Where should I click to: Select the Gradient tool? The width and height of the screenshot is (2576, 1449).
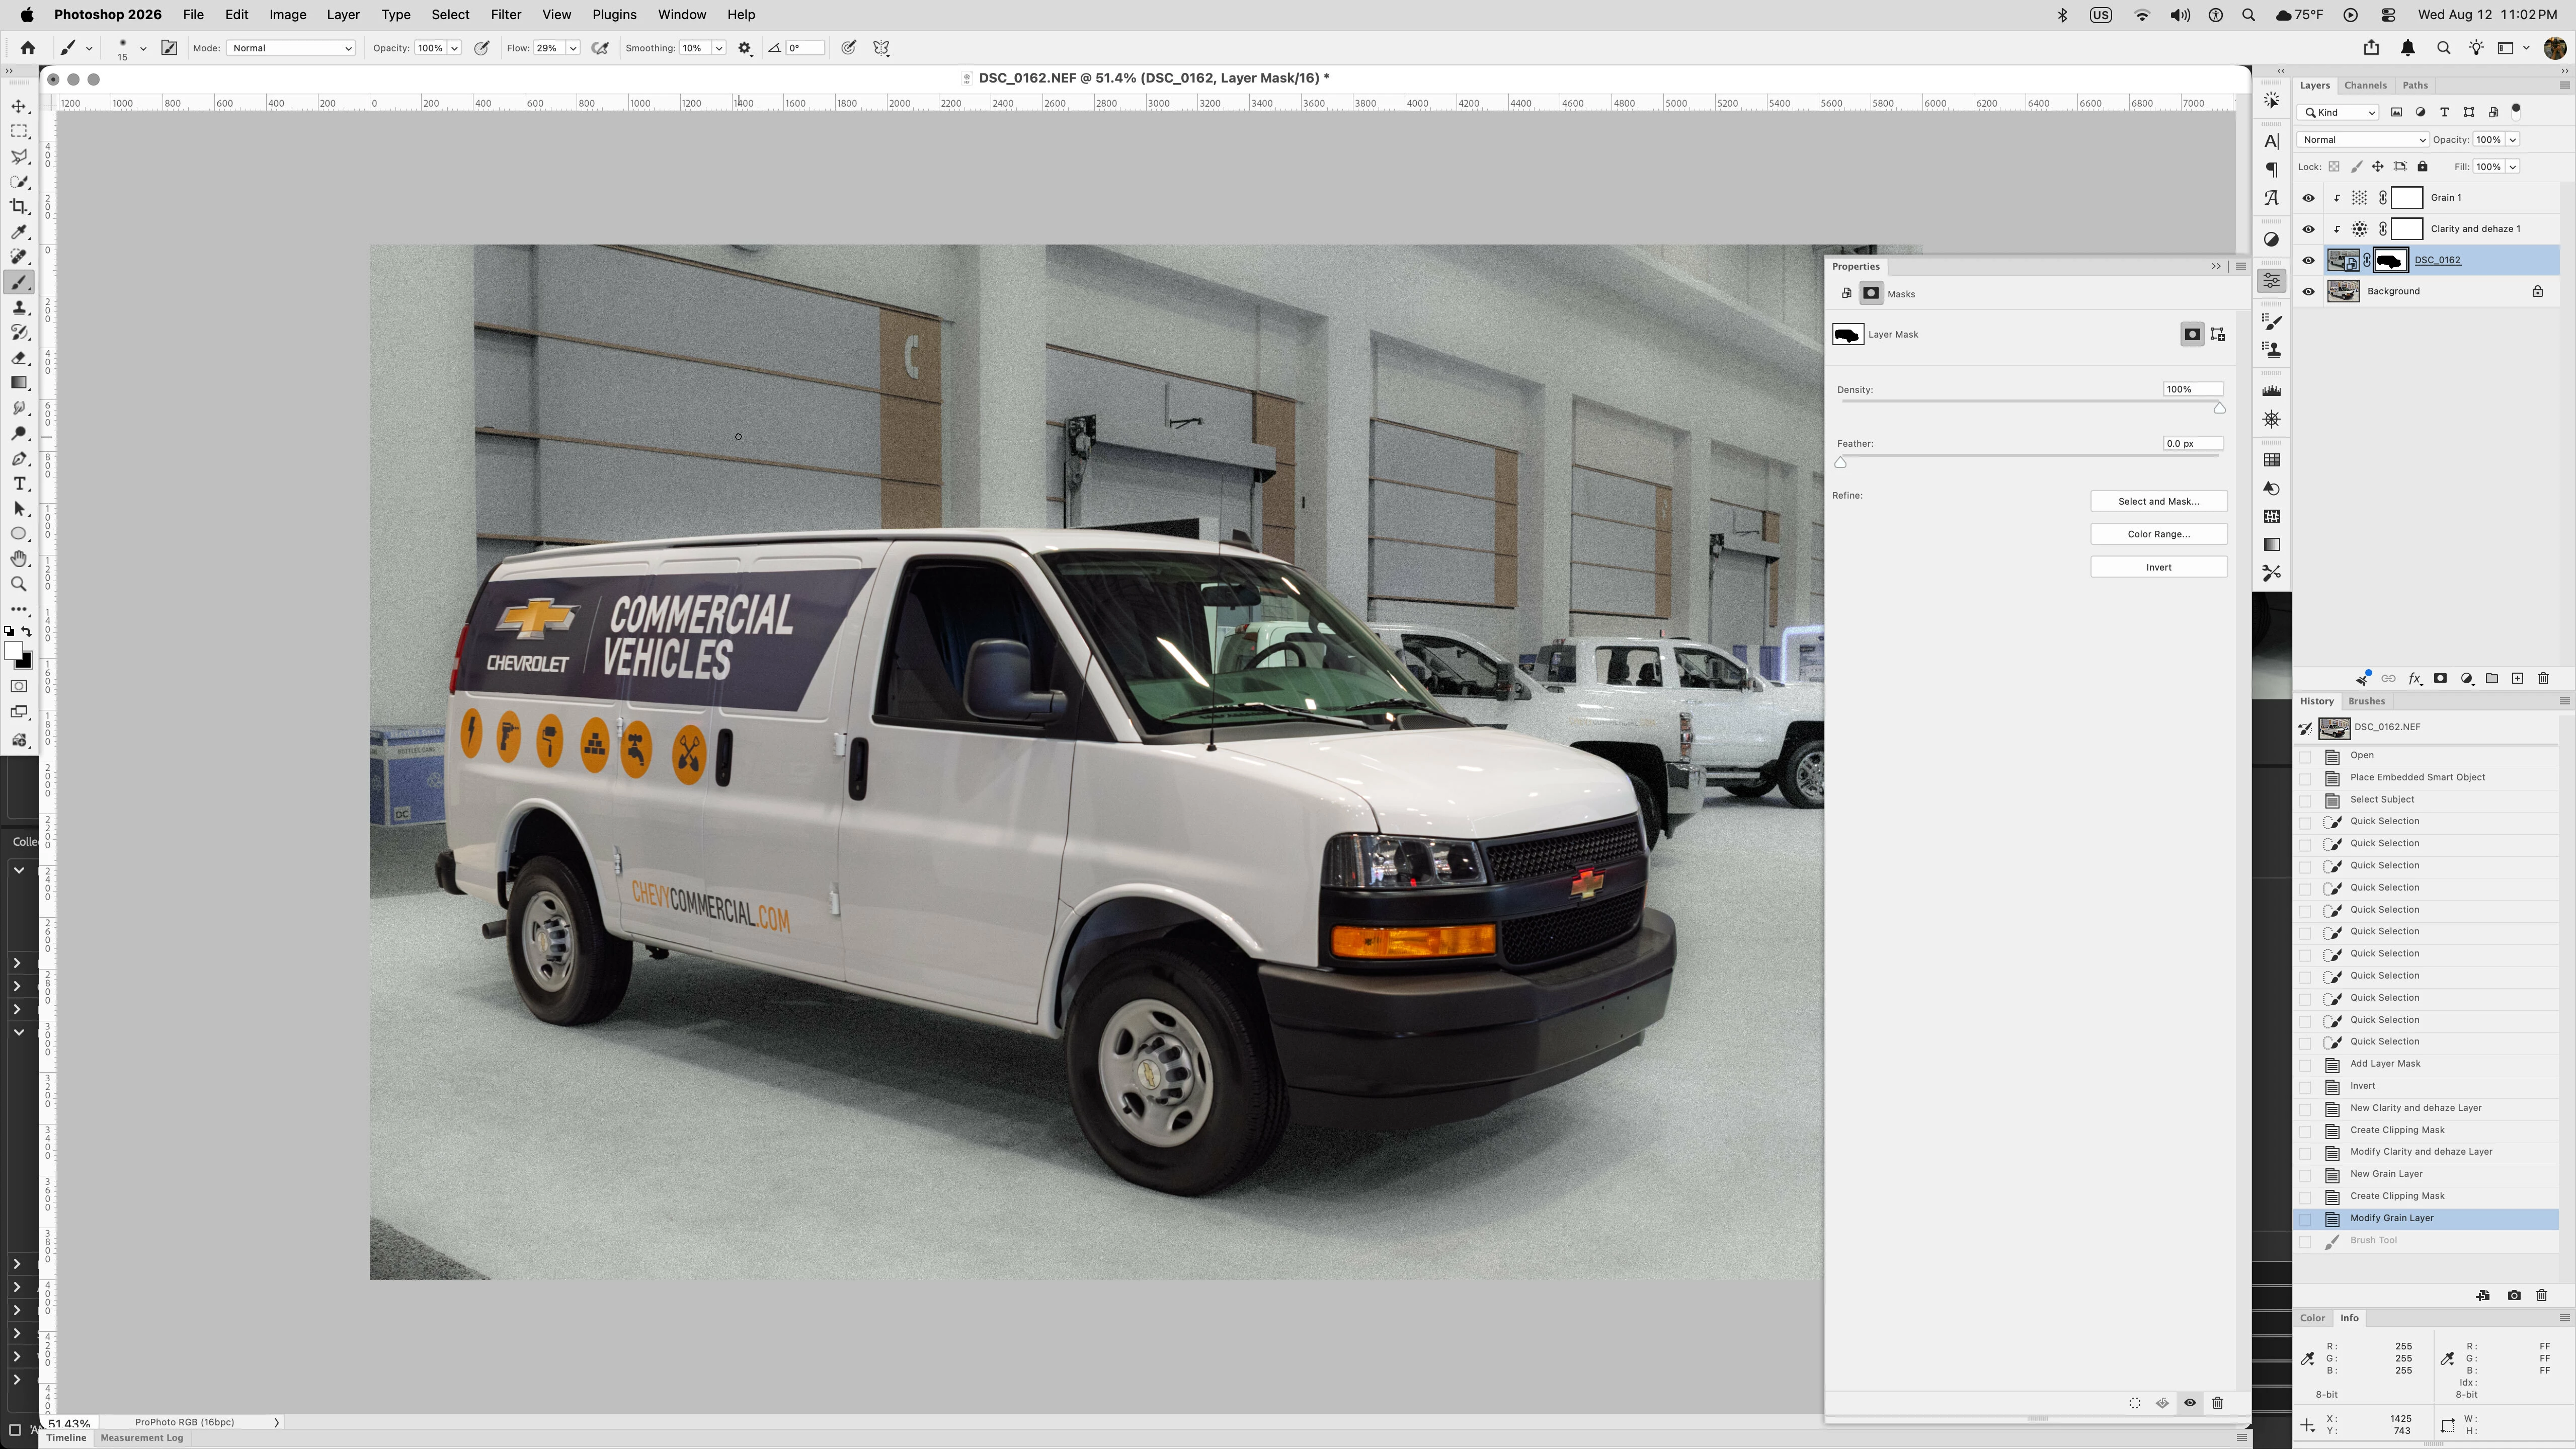coord(19,383)
